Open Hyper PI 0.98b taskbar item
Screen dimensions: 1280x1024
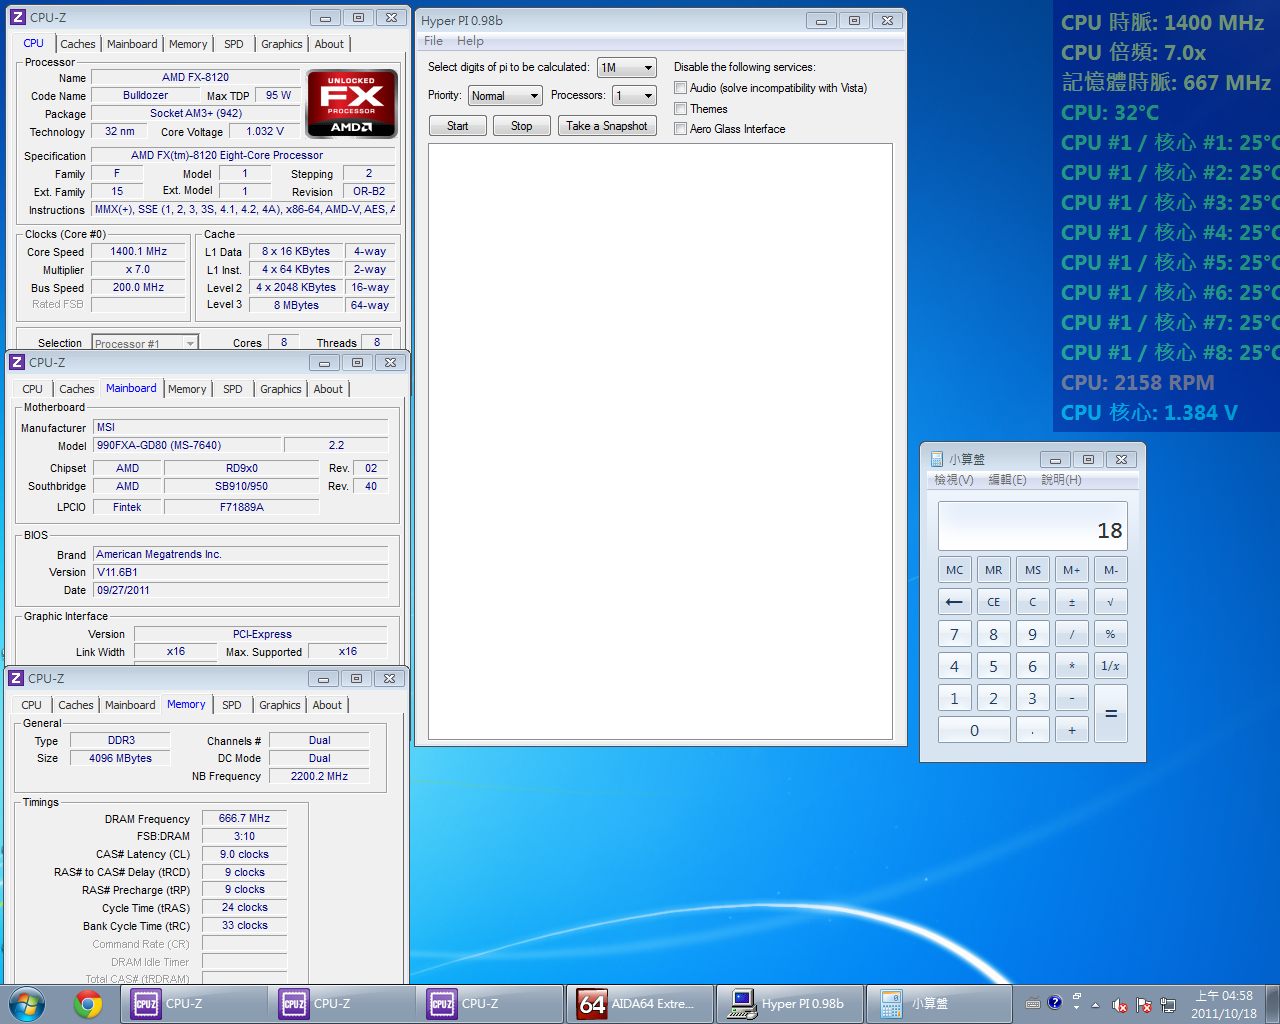pos(788,1004)
